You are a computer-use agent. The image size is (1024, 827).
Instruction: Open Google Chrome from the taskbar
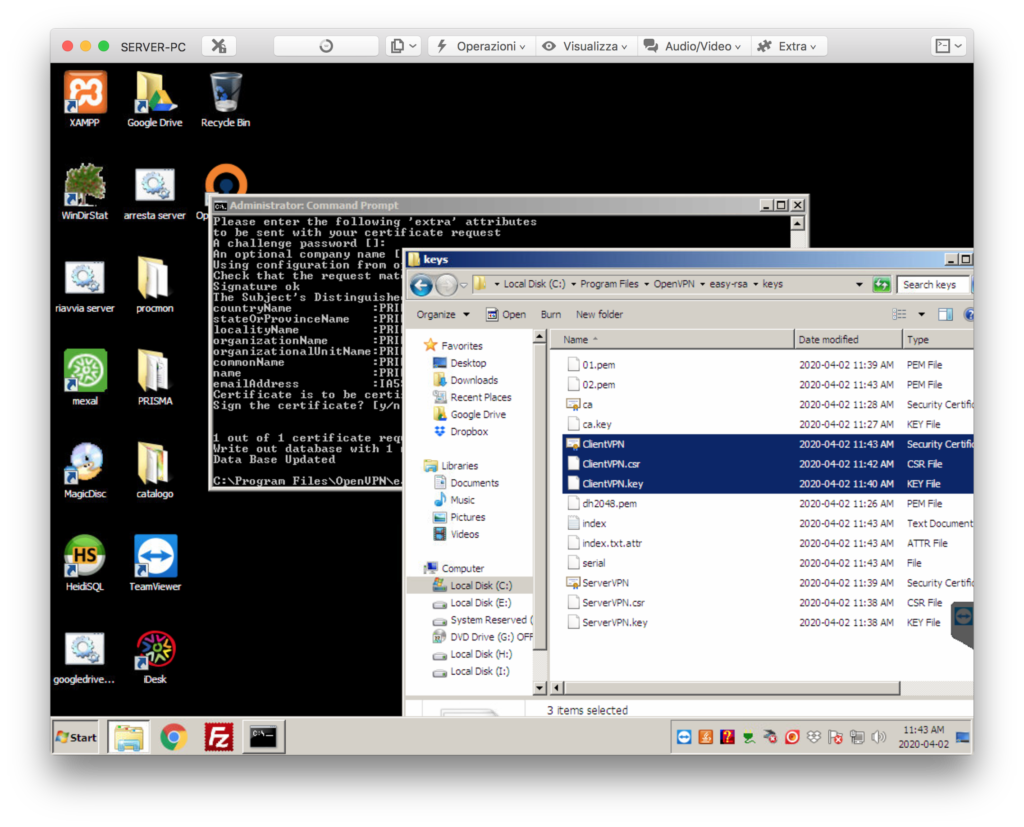tap(174, 738)
